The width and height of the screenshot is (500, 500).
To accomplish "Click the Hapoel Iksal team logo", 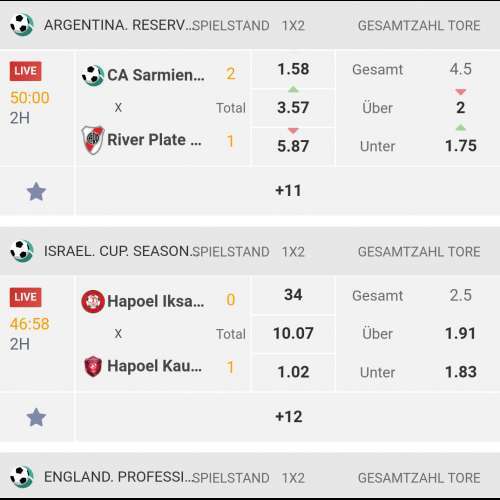I will tap(93, 301).
